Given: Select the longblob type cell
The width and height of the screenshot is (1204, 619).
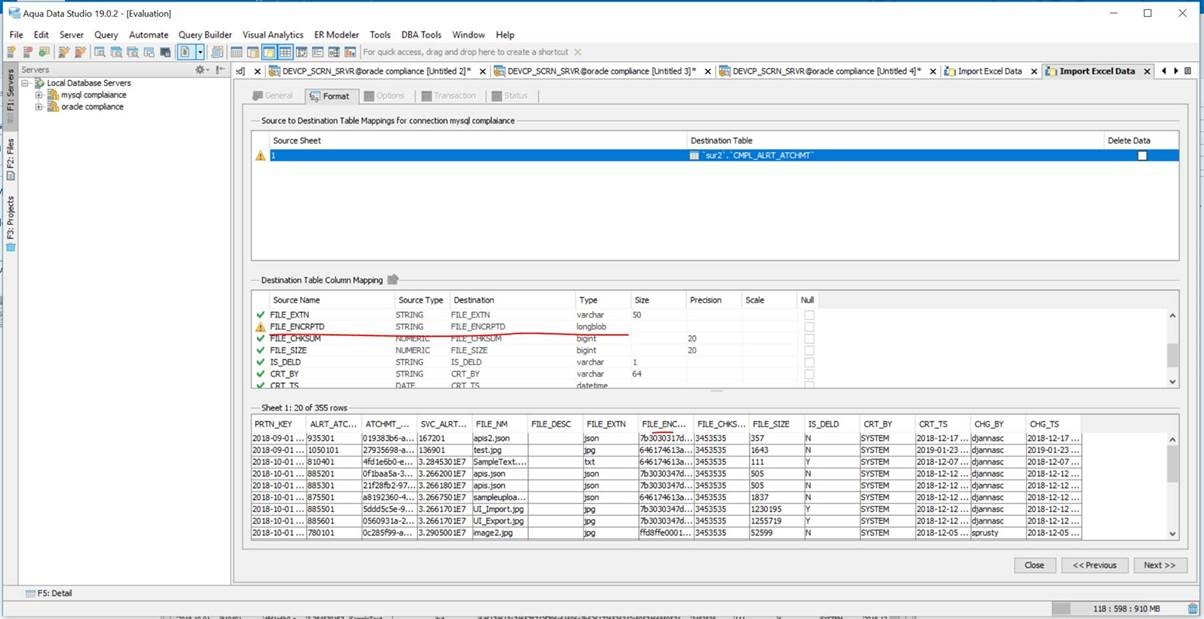Looking at the screenshot, I should [x=603, y=327].
